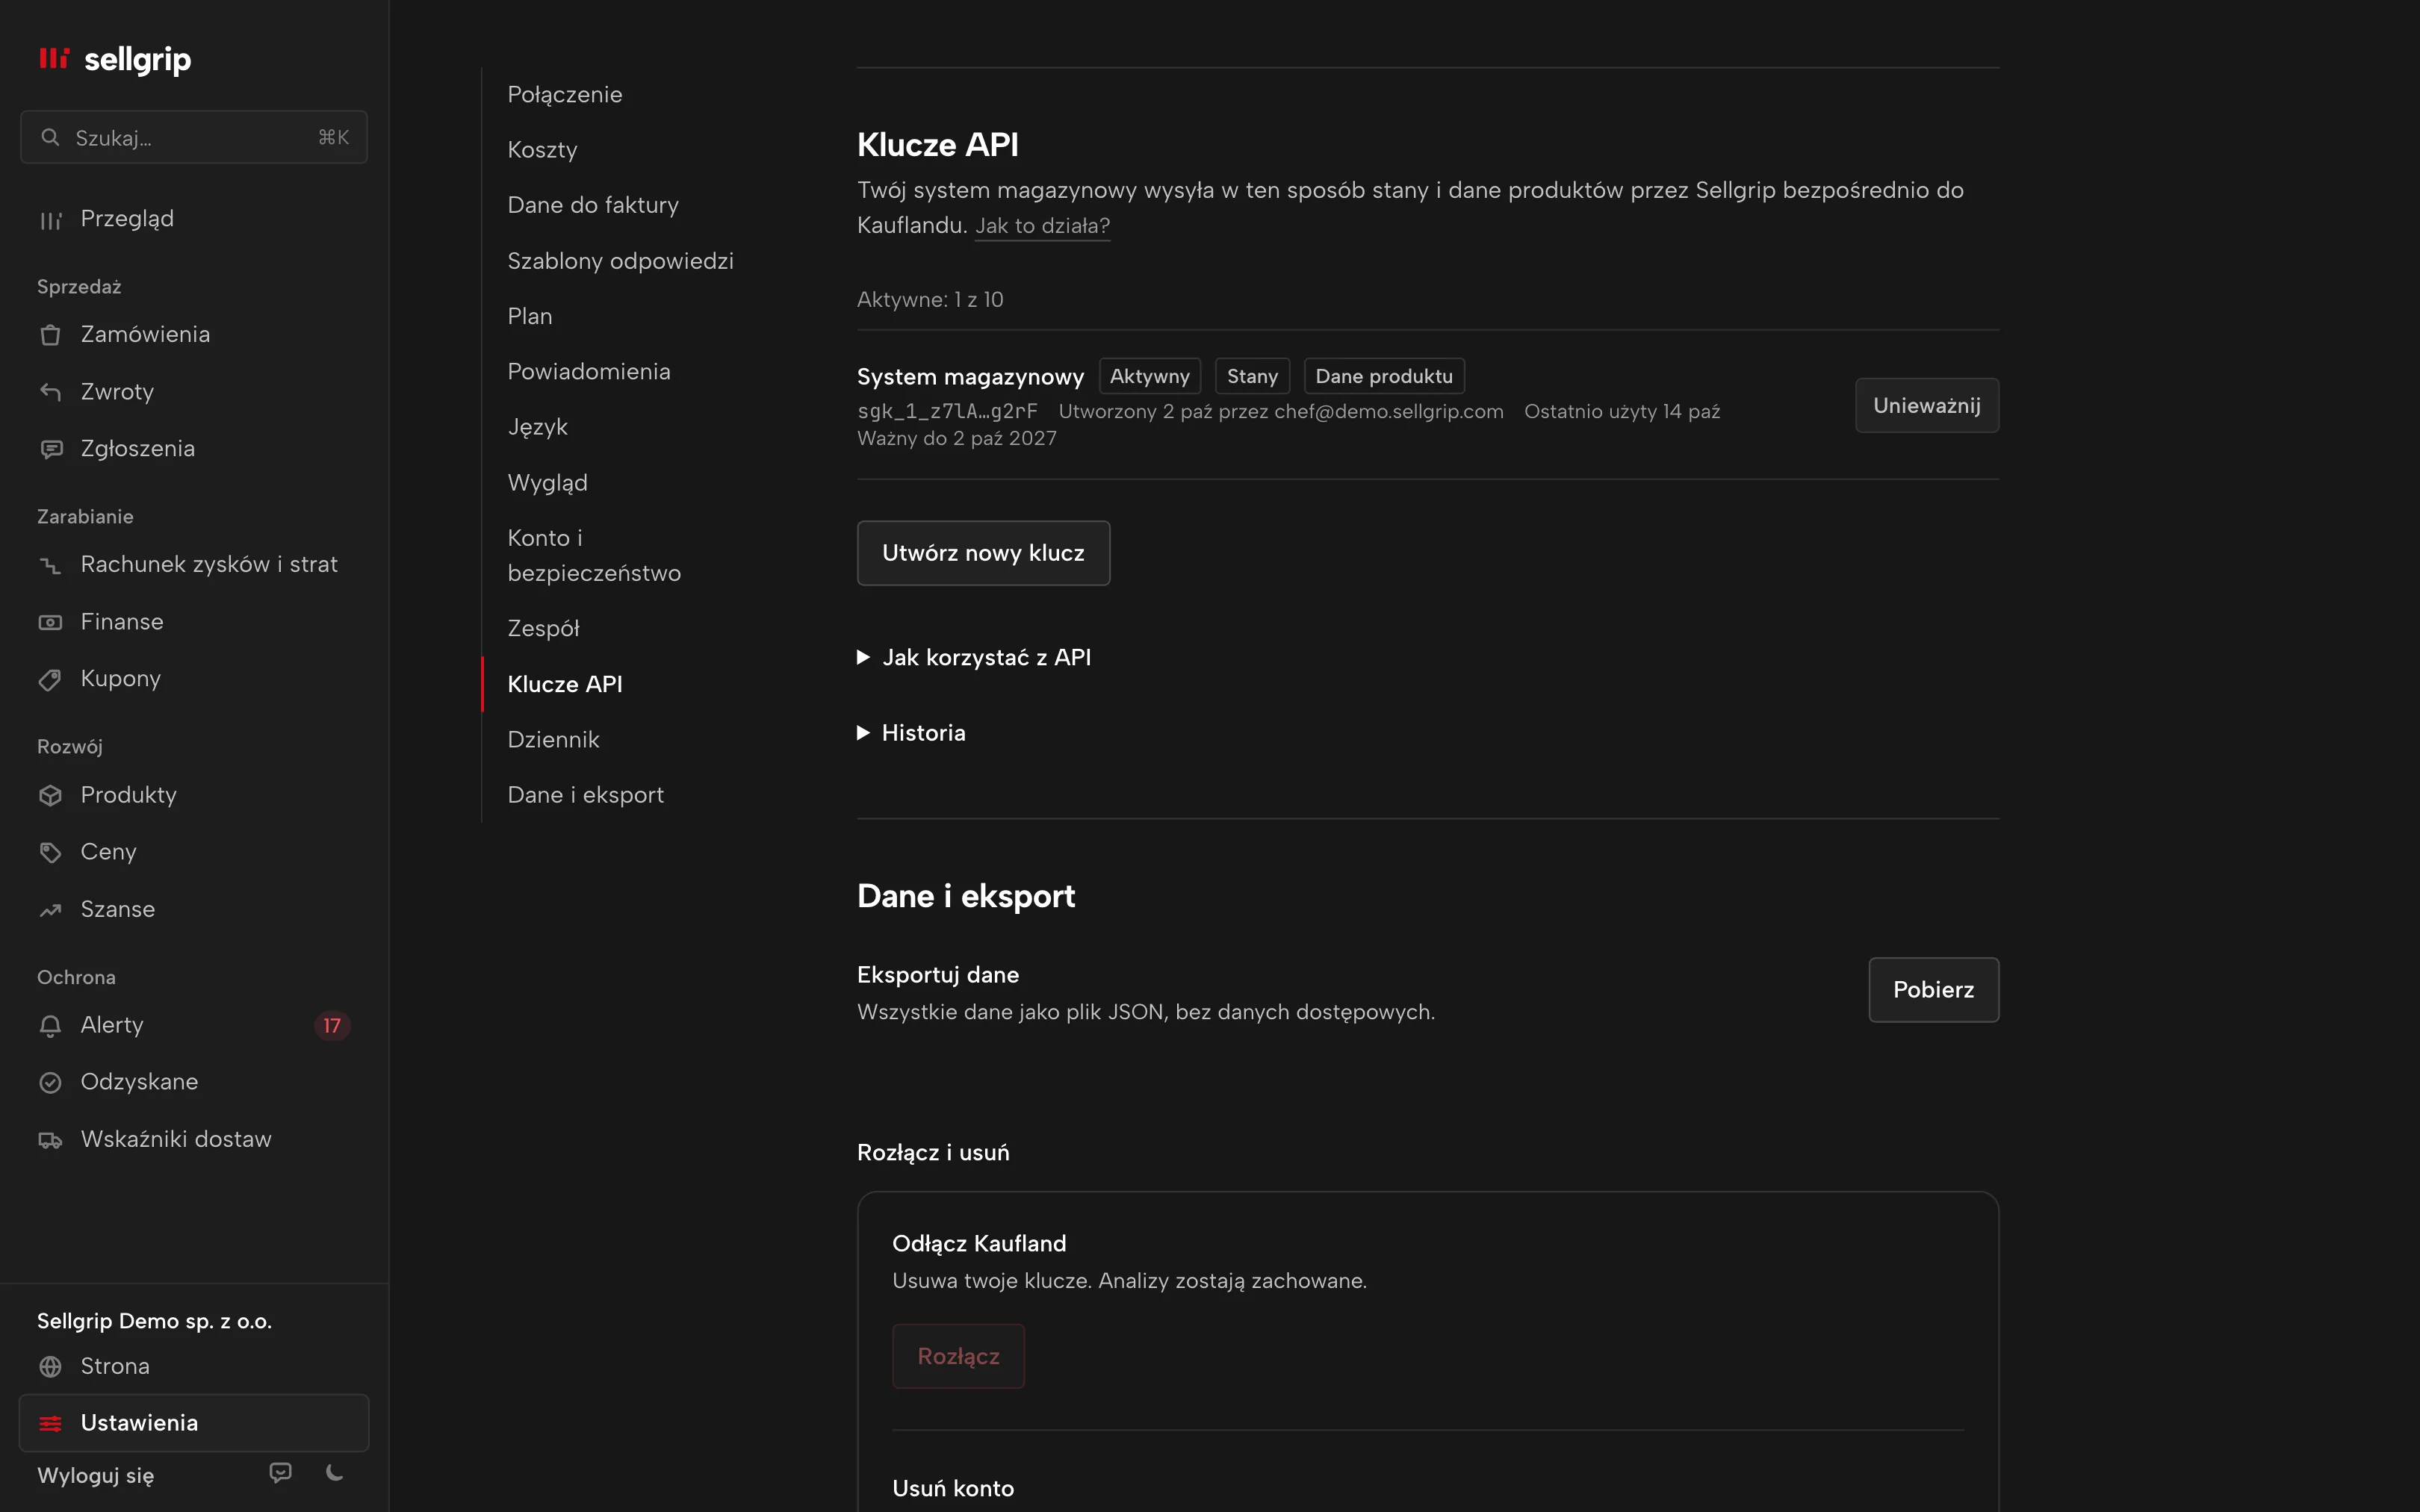
Task: Toggle dark mode with the moon icon
Action: 335,1473
